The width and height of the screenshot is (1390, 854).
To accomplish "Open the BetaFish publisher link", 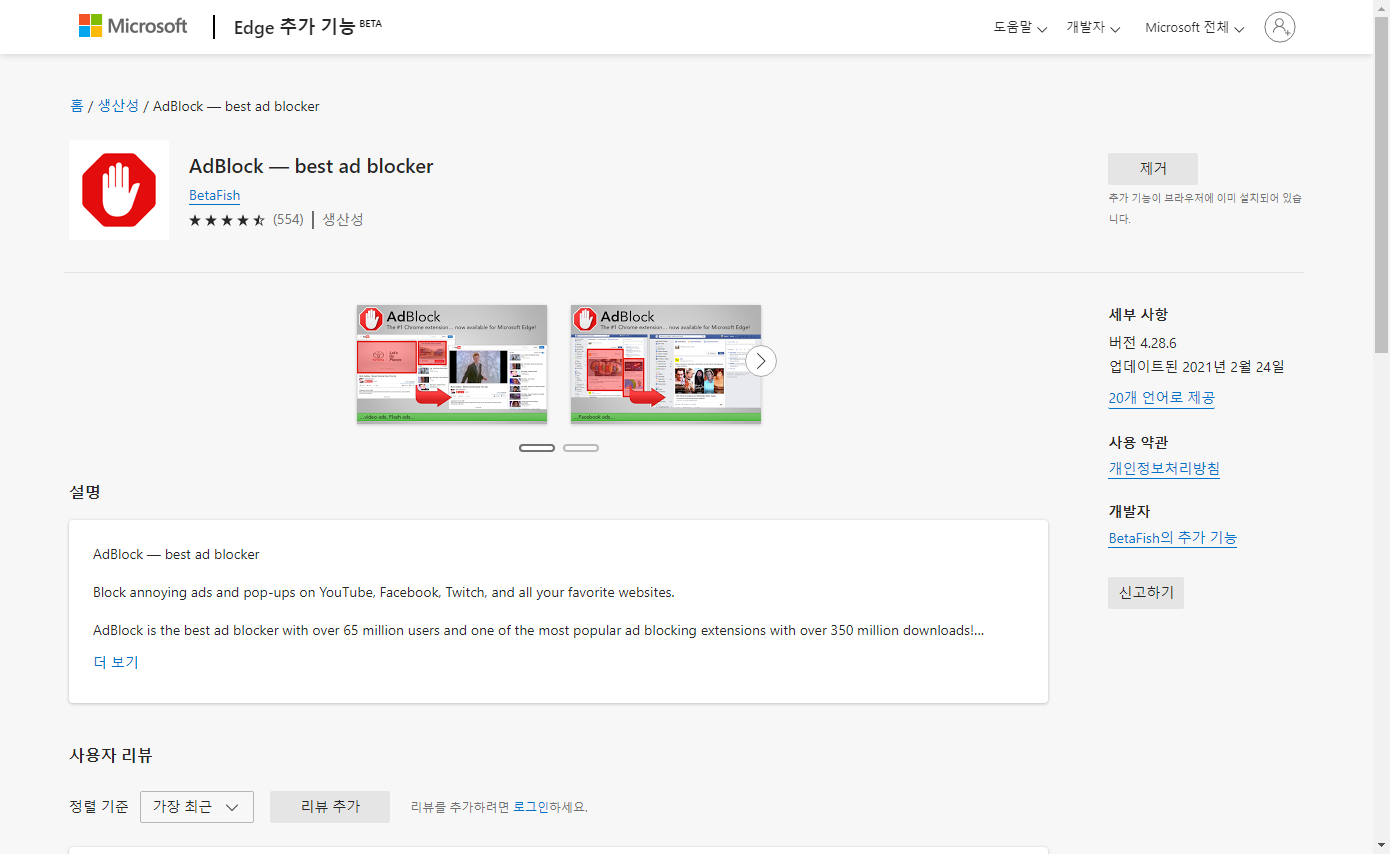I will tap(215, 195).
